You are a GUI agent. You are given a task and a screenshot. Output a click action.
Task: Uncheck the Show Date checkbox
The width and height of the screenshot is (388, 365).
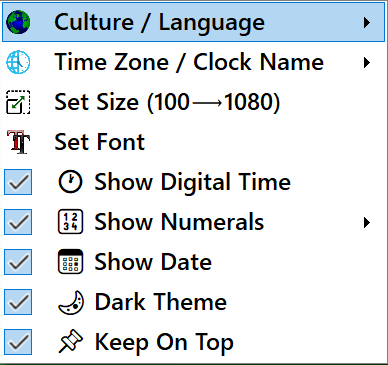point(18,262)
